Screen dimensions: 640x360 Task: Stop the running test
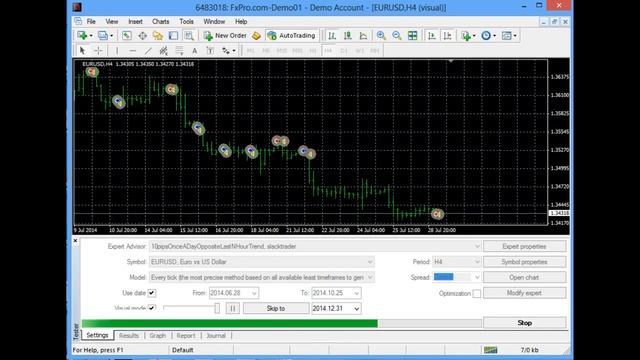point(524,323)
